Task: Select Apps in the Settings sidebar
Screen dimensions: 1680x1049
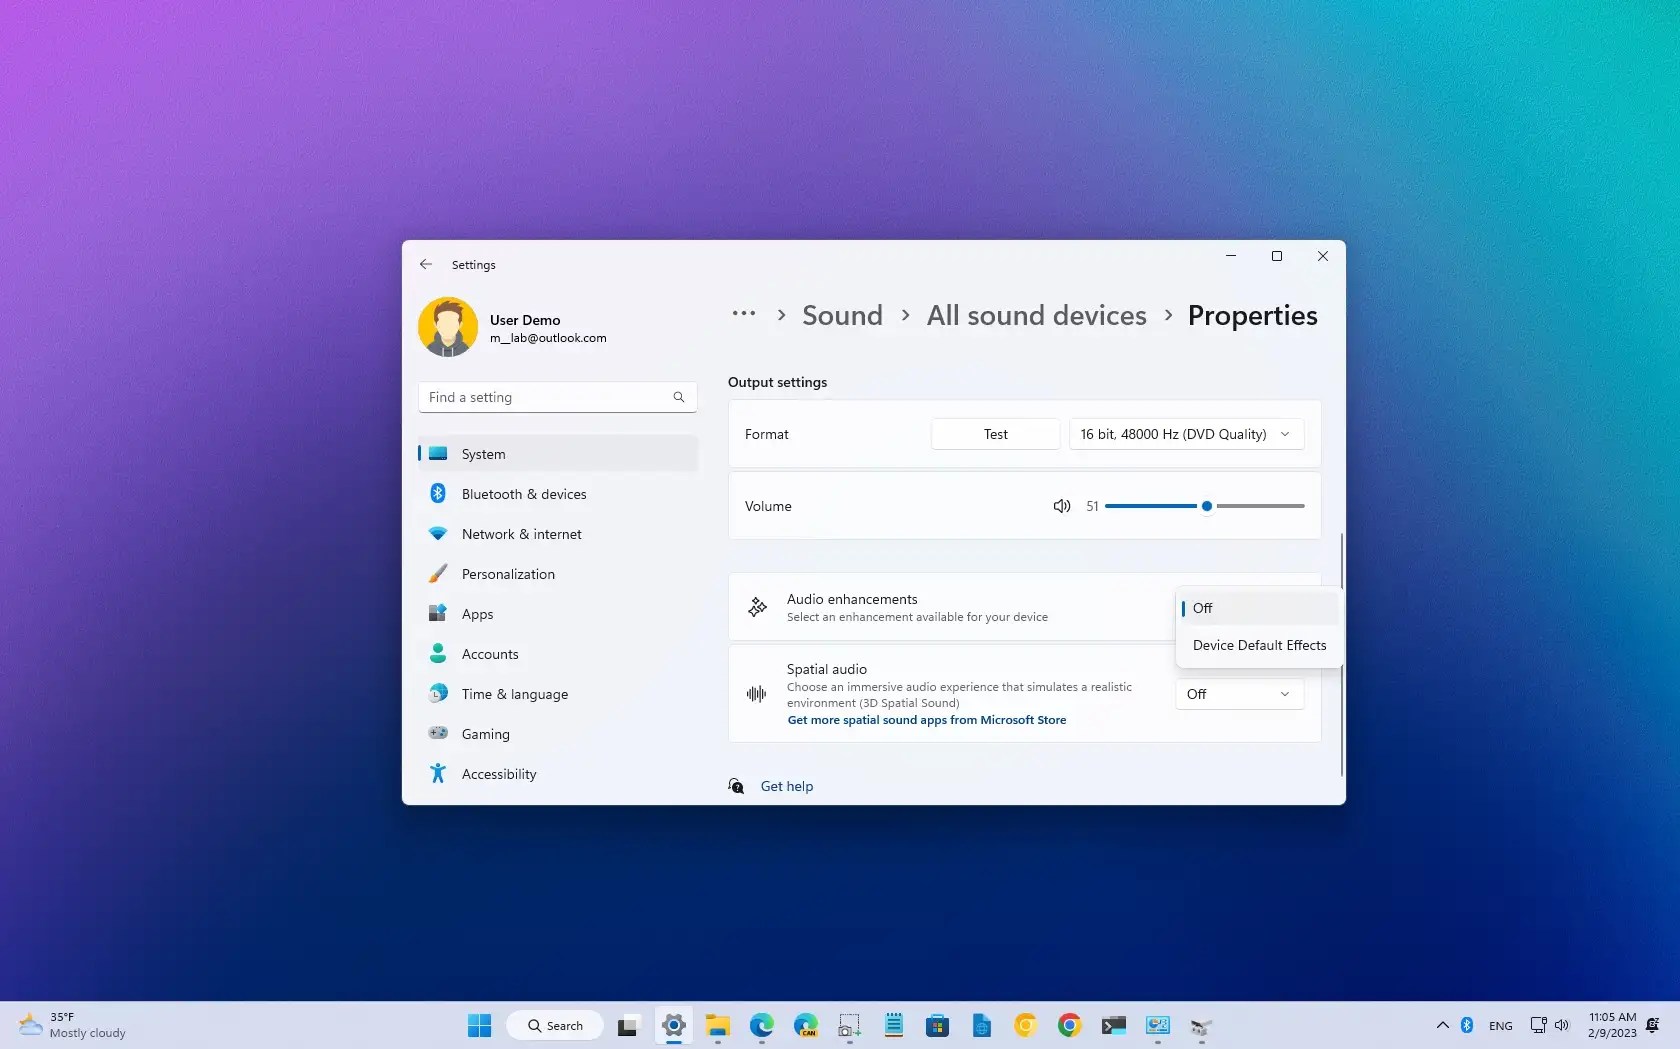Action: point(477,613)
